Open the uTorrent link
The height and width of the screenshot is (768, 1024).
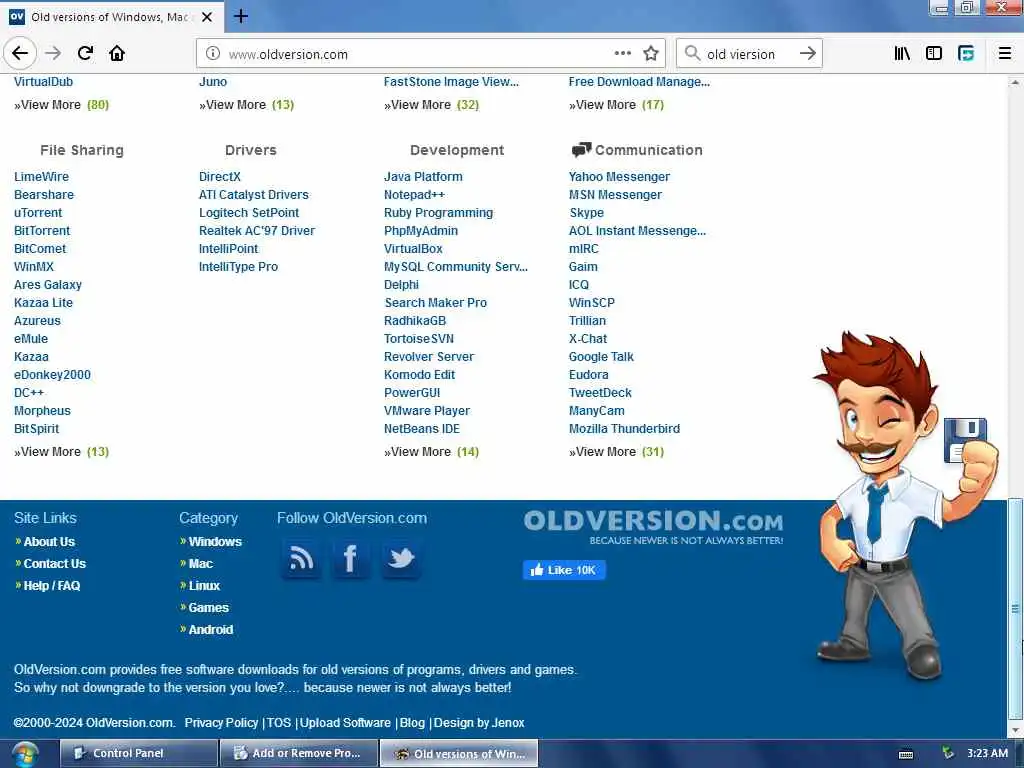coord(38,213)
